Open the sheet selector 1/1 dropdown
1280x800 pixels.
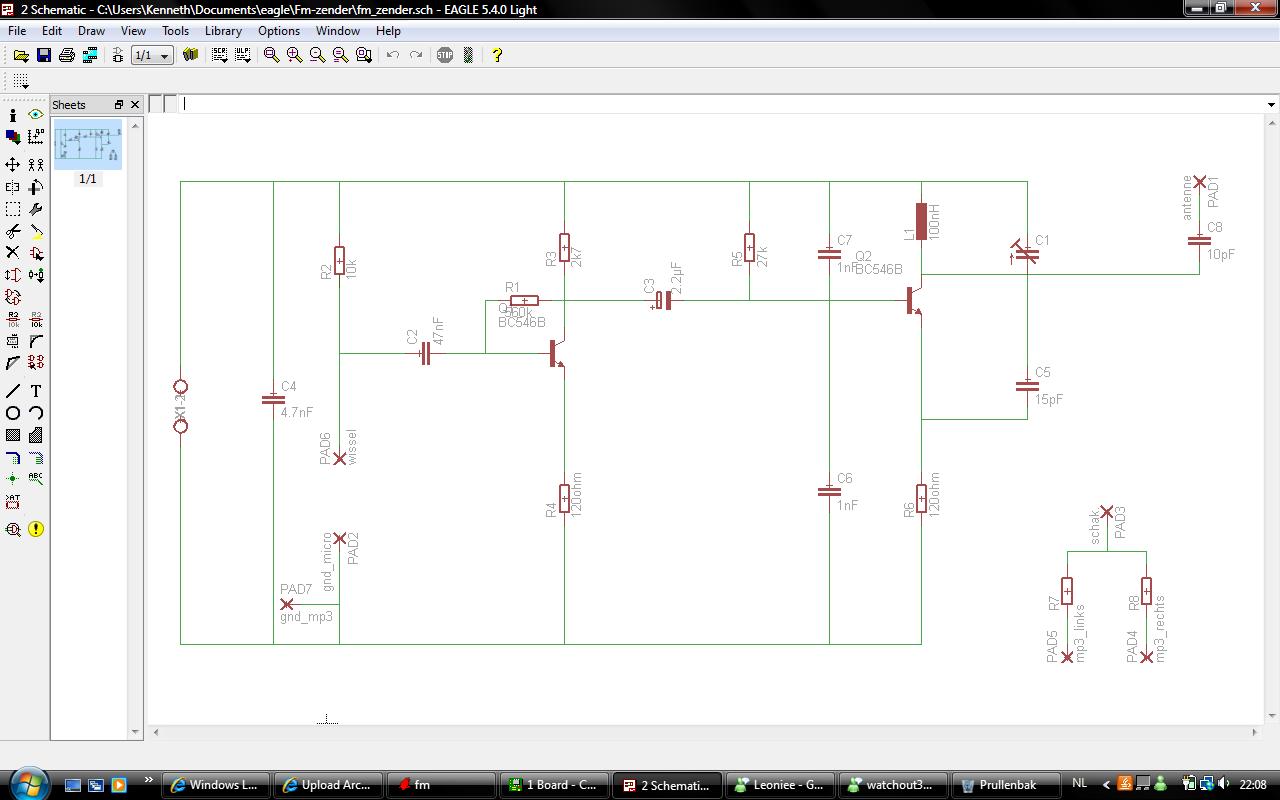tap(164, 56)
